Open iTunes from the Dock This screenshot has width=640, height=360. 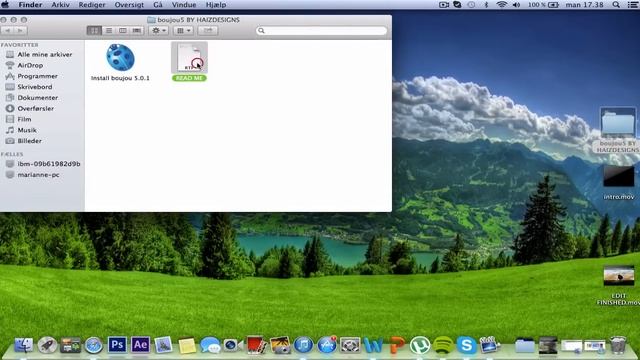[x=303, y=345]
